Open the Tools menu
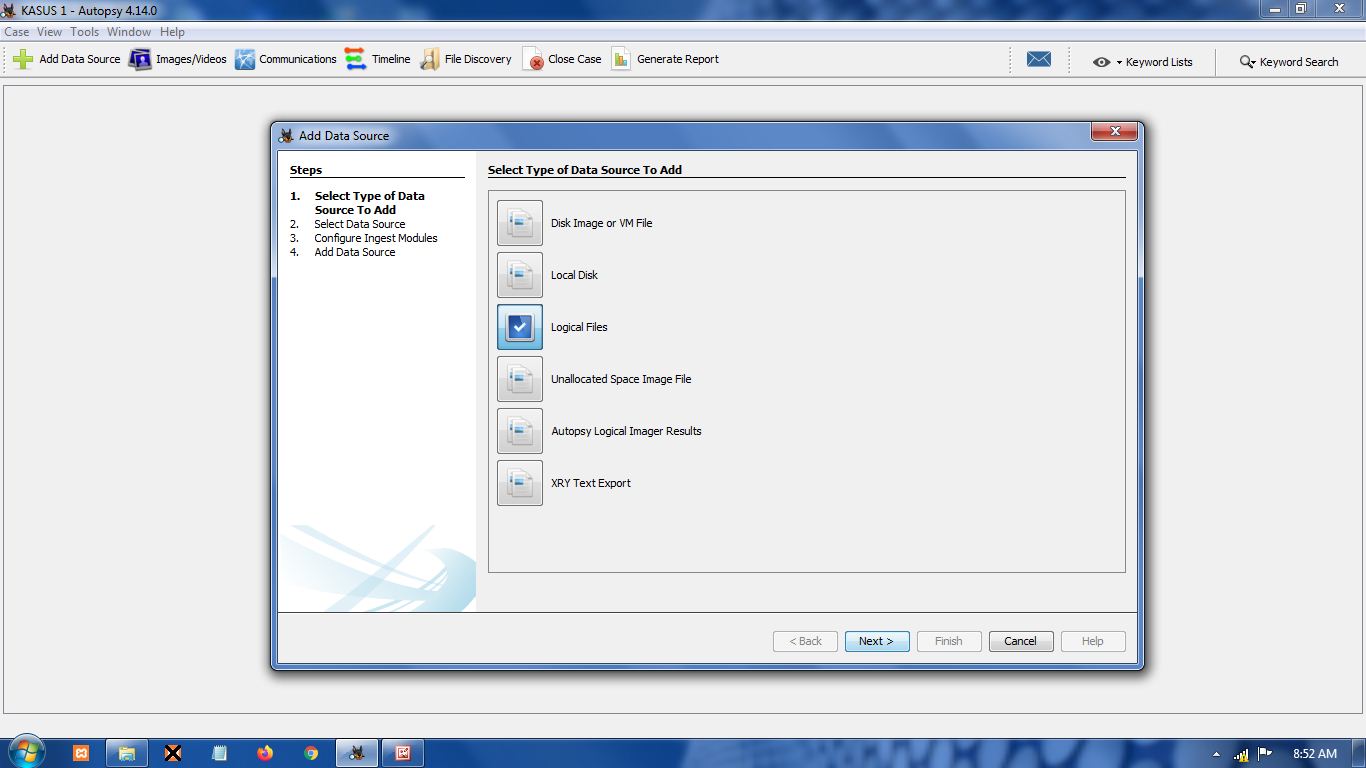Screen dimensions: 1366x768 coord(84,32)
